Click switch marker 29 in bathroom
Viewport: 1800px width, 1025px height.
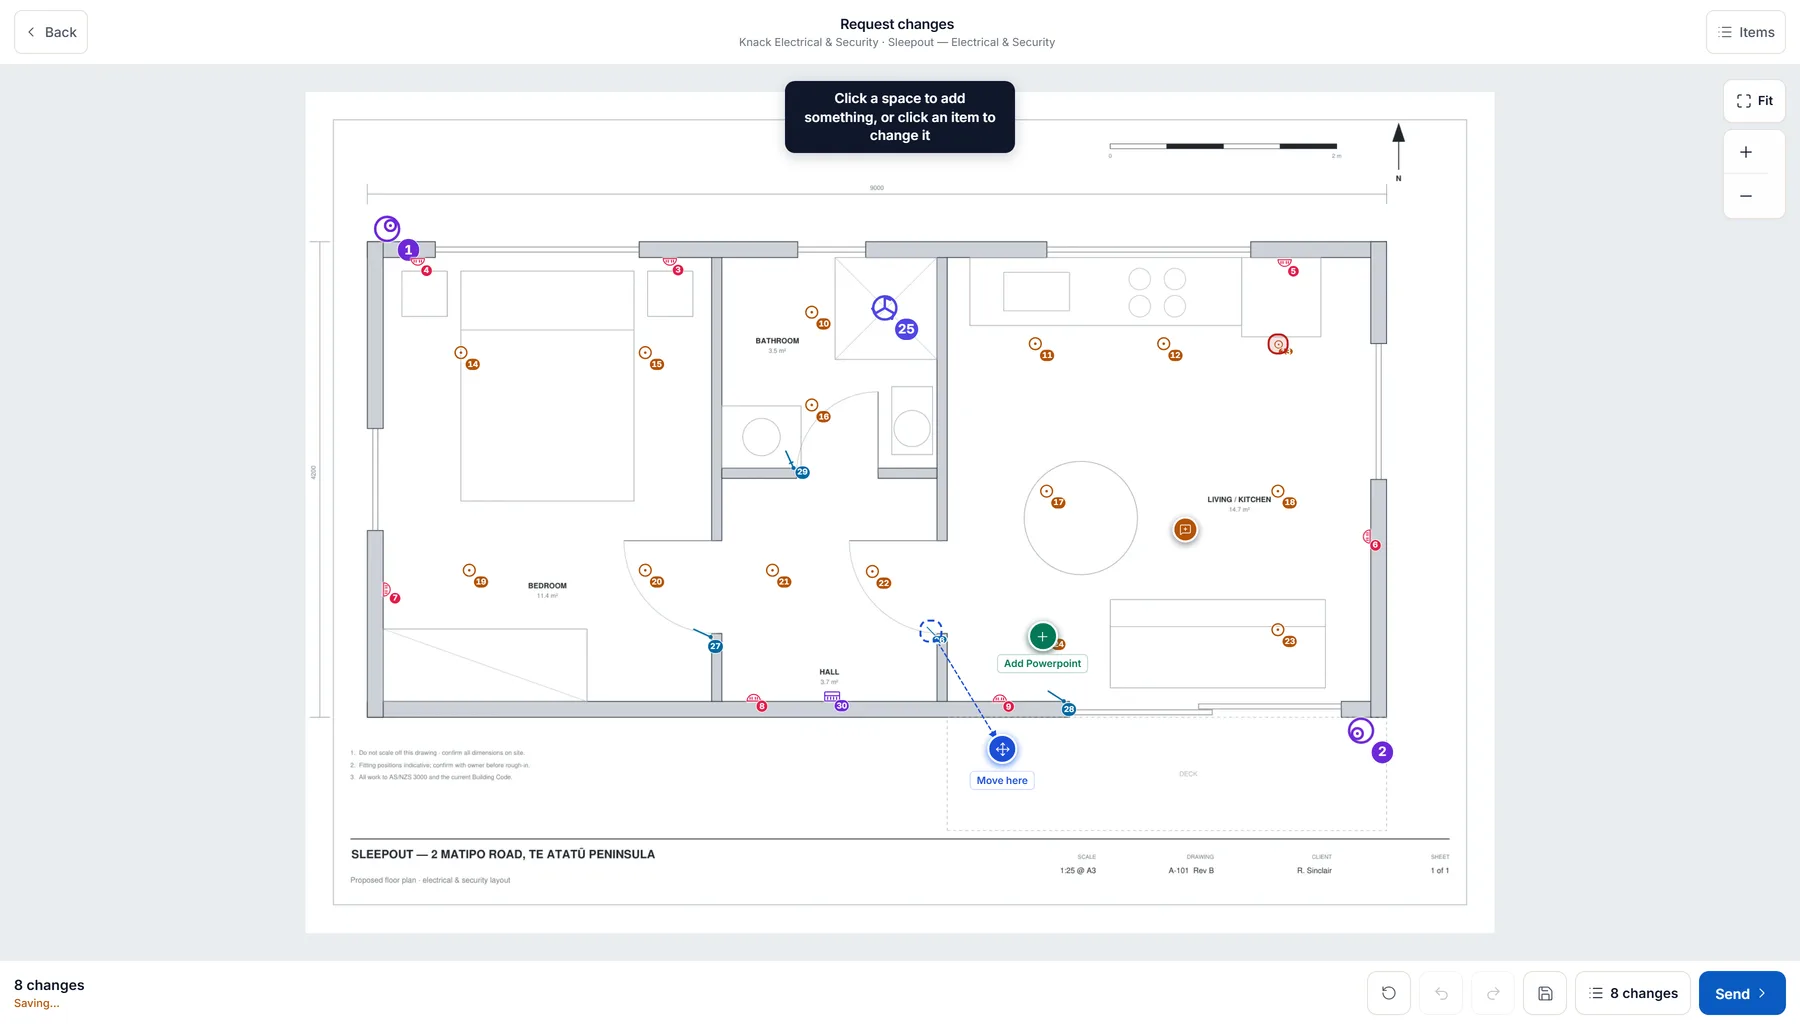802,472
